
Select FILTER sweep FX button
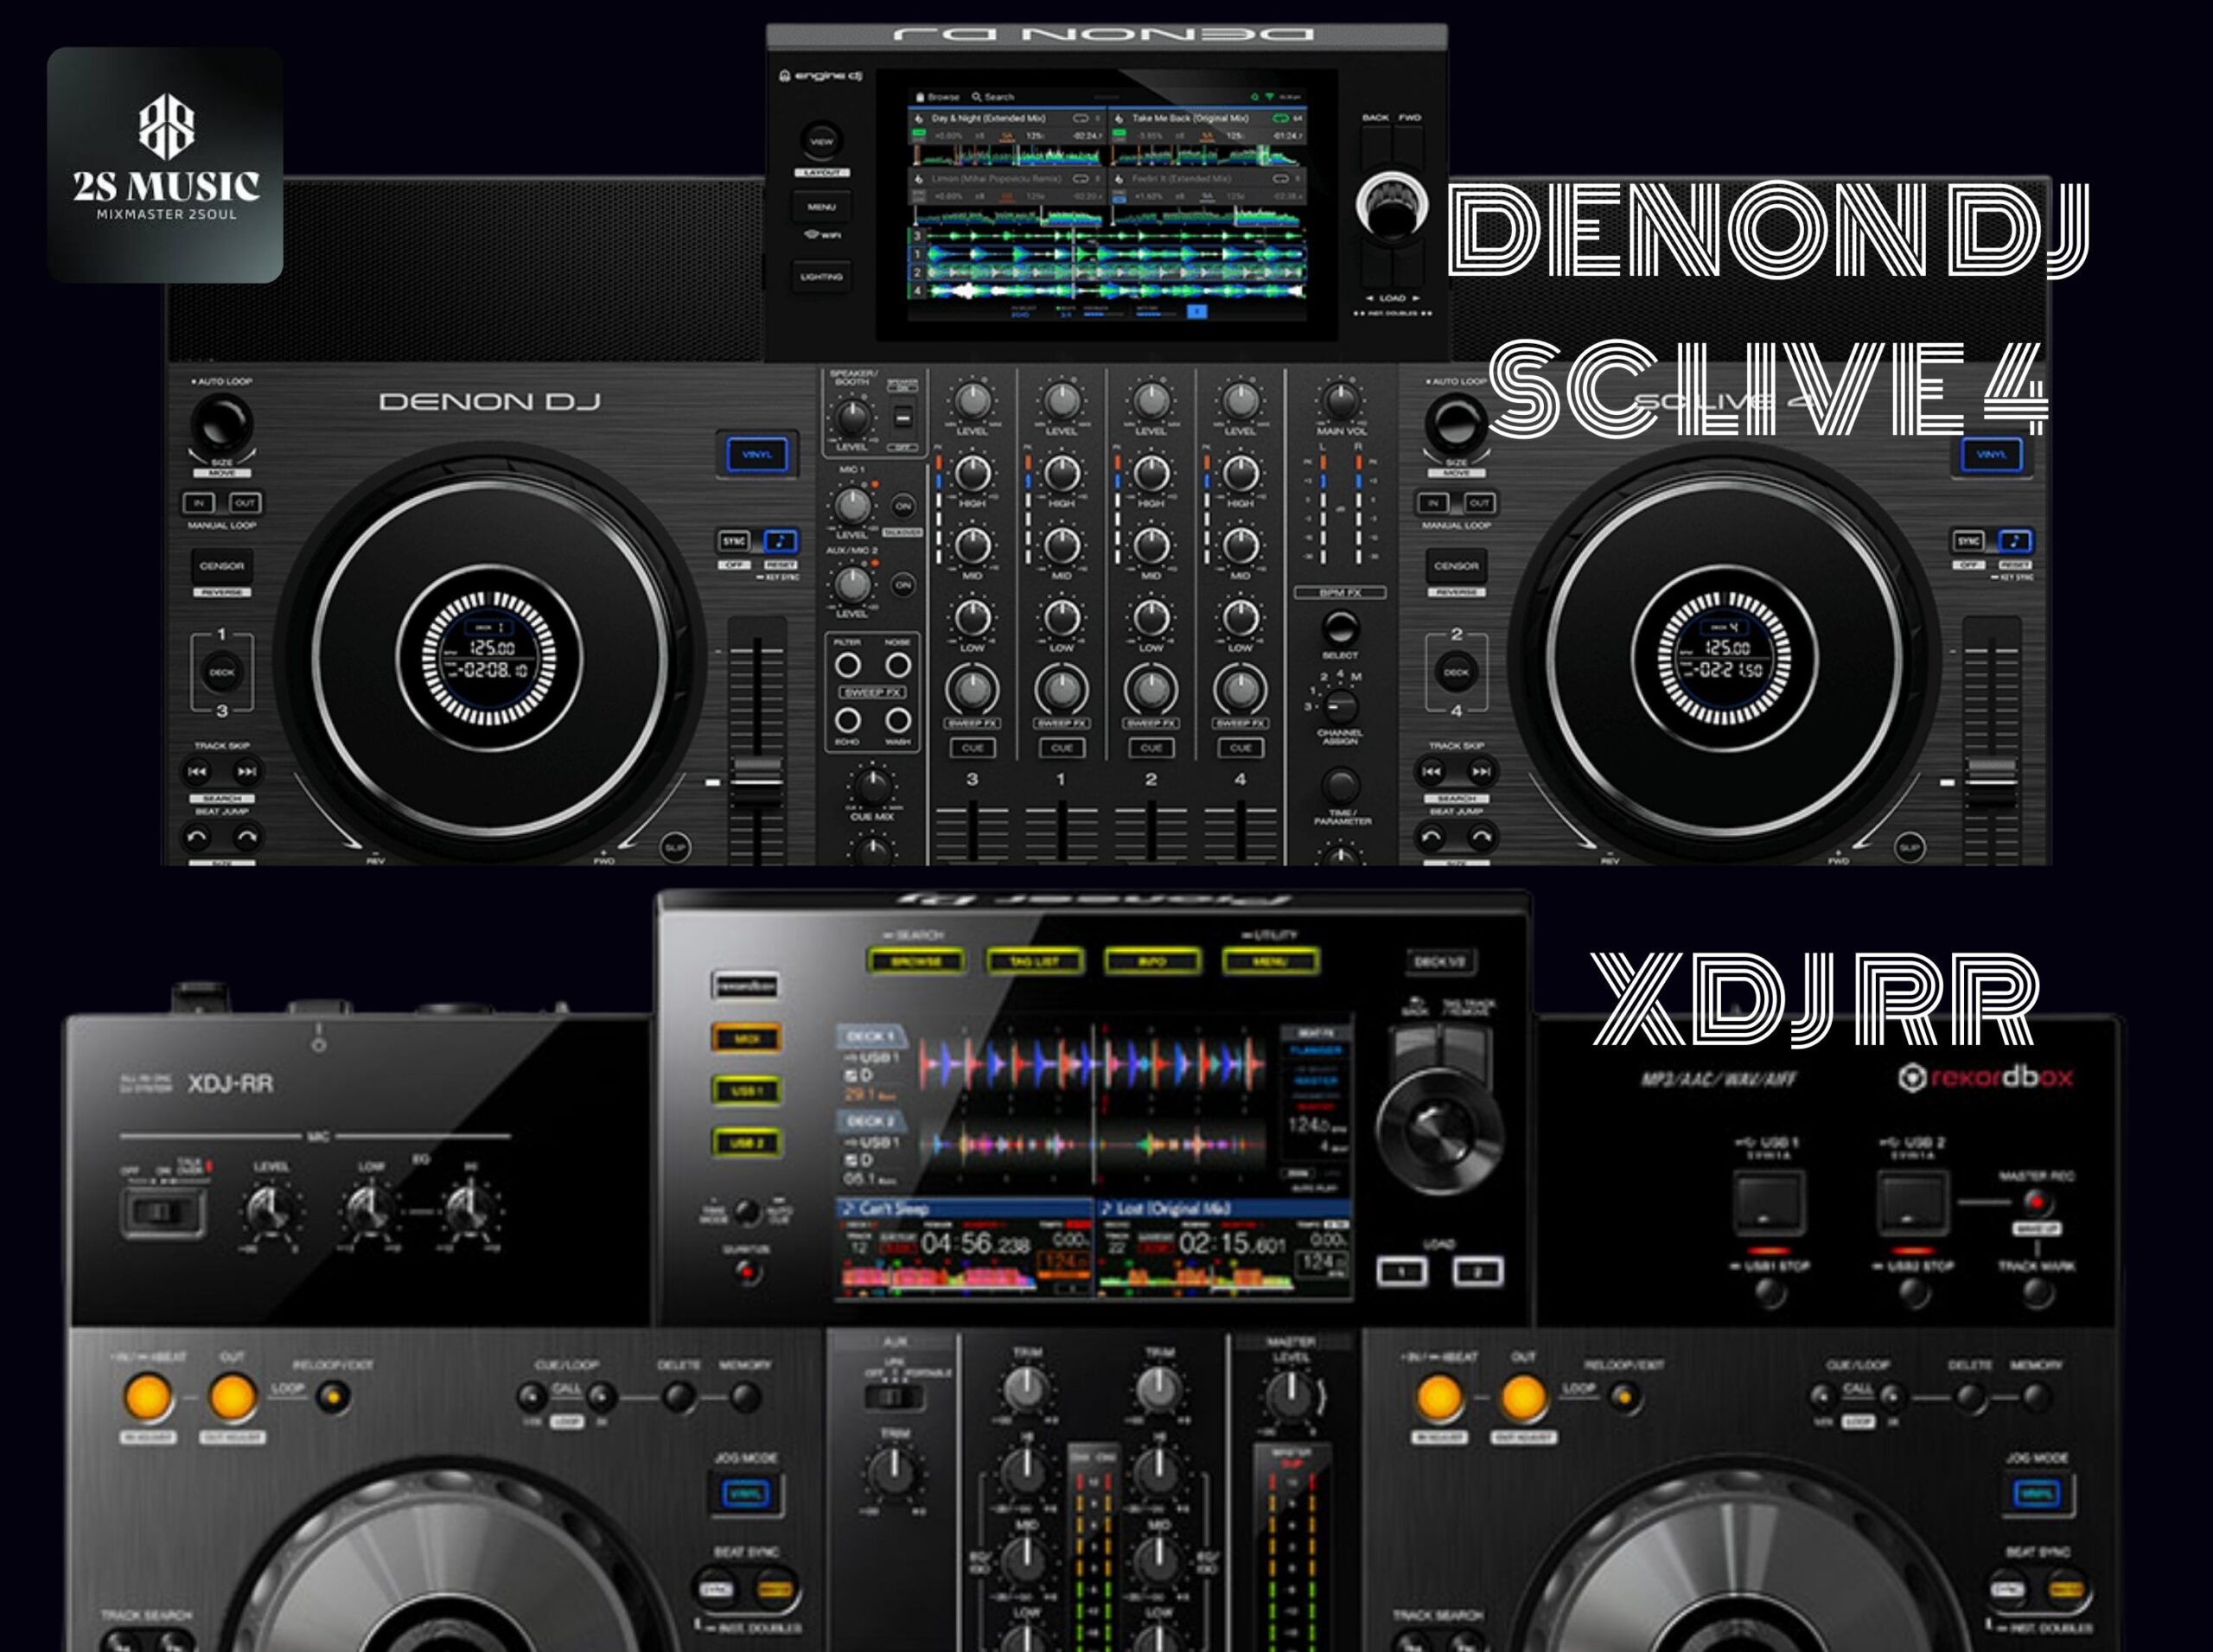(x=848, y=665)
